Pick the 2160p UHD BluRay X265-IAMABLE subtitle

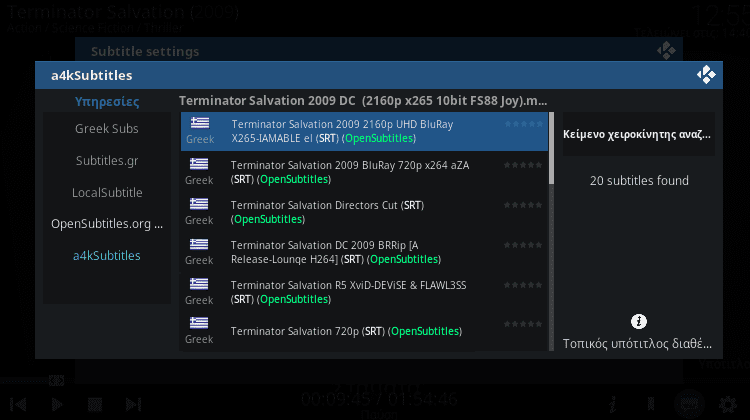coord(364,132)
